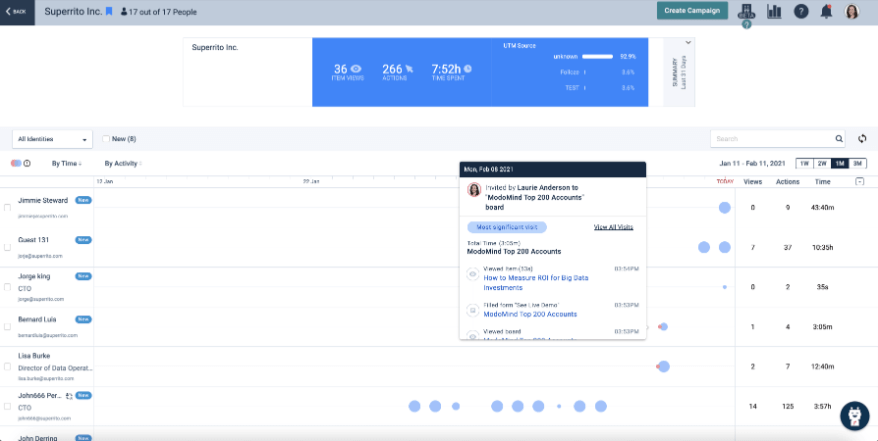Image resolution: width=878 pixels, height=441 pixels.
Task: Click the Summary Last 31 Days side tab
Action: [679, 73]
